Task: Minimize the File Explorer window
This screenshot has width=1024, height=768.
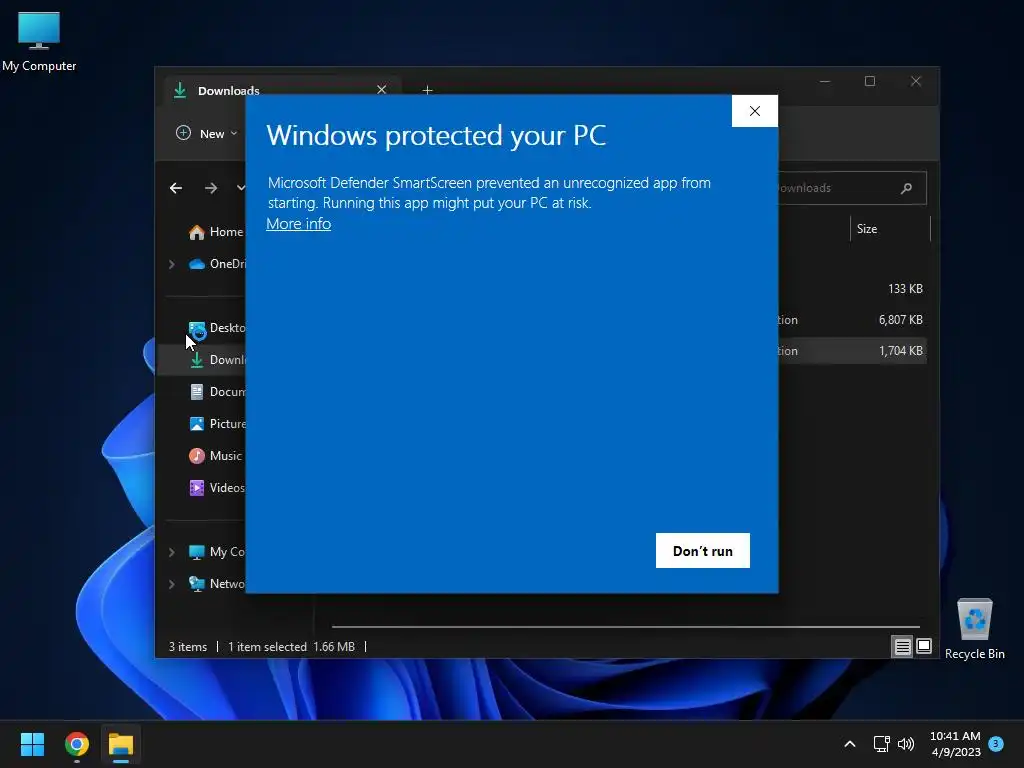Action: (825, 82)
